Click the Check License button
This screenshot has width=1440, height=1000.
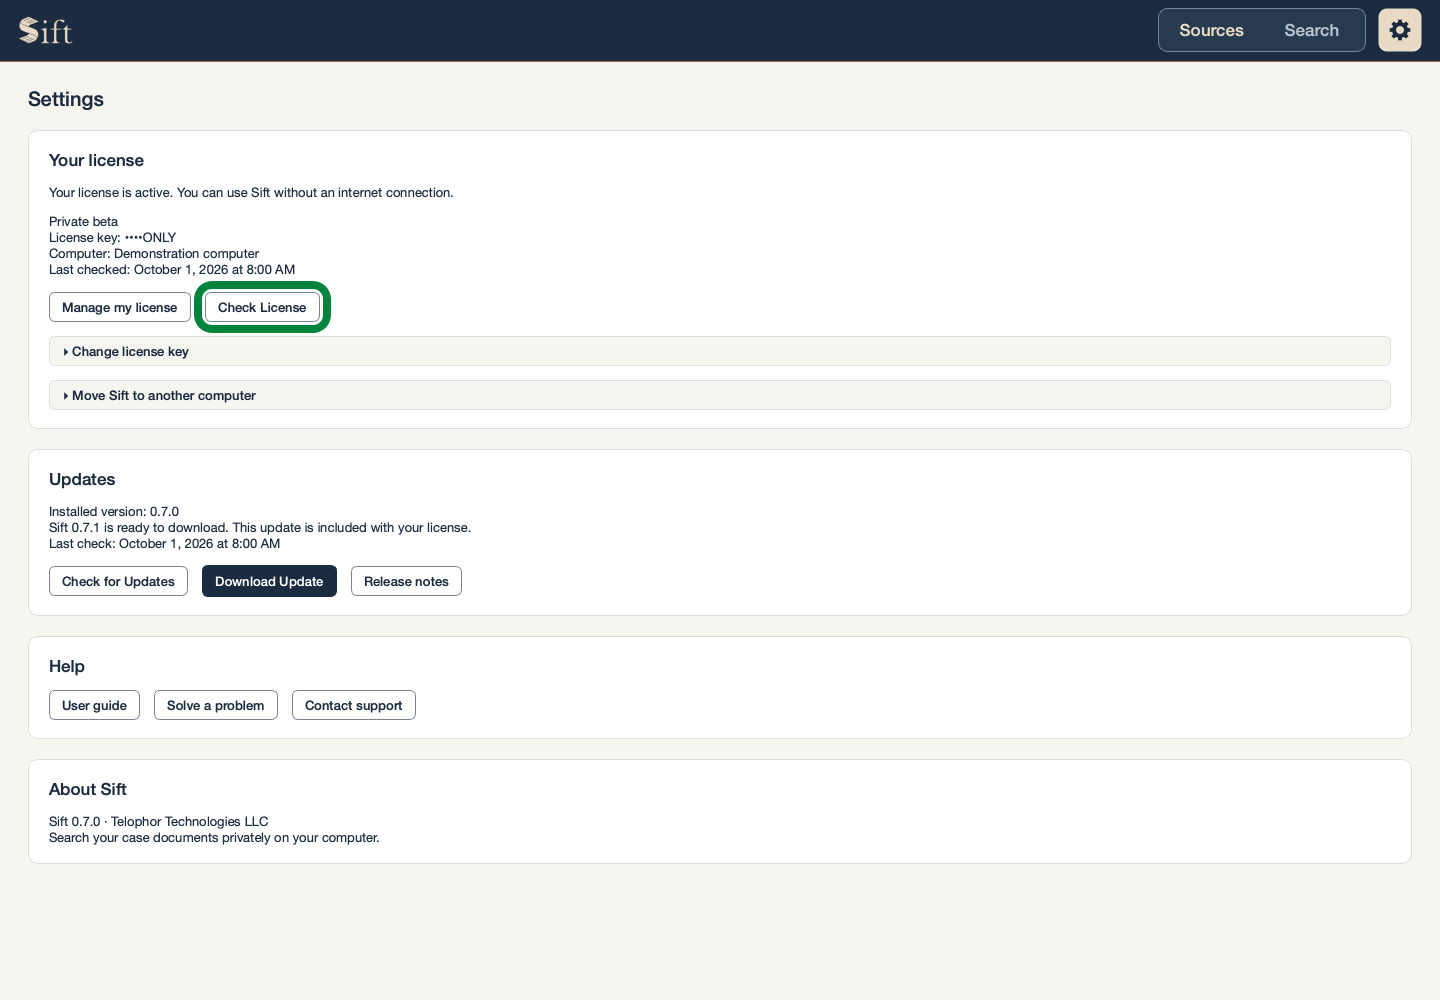pos(262,307)
